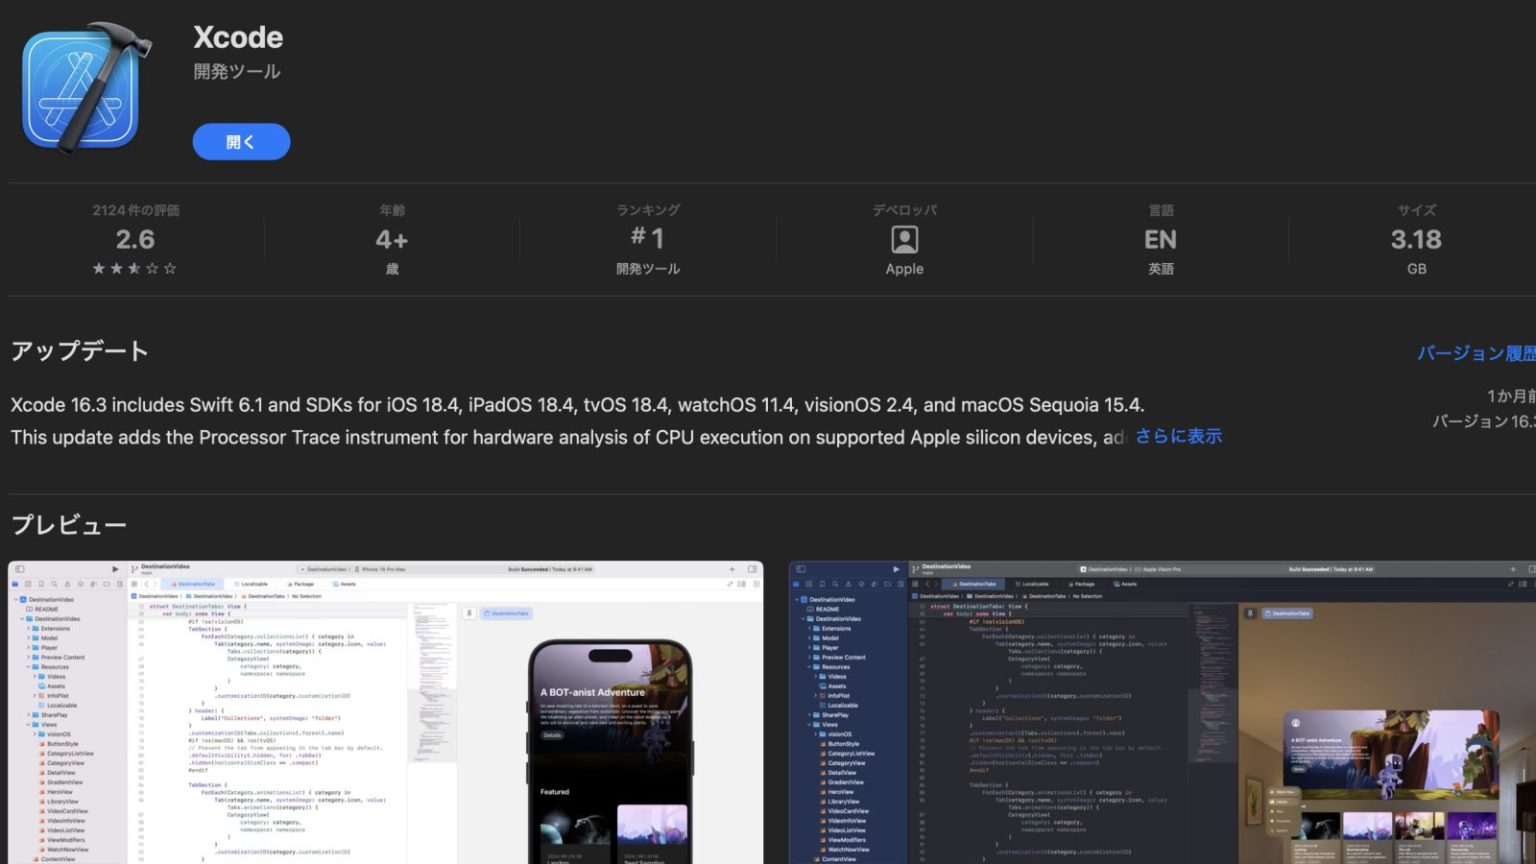
Task: Click さらに表示 to expand the update notes
Action: point(1177,437)
